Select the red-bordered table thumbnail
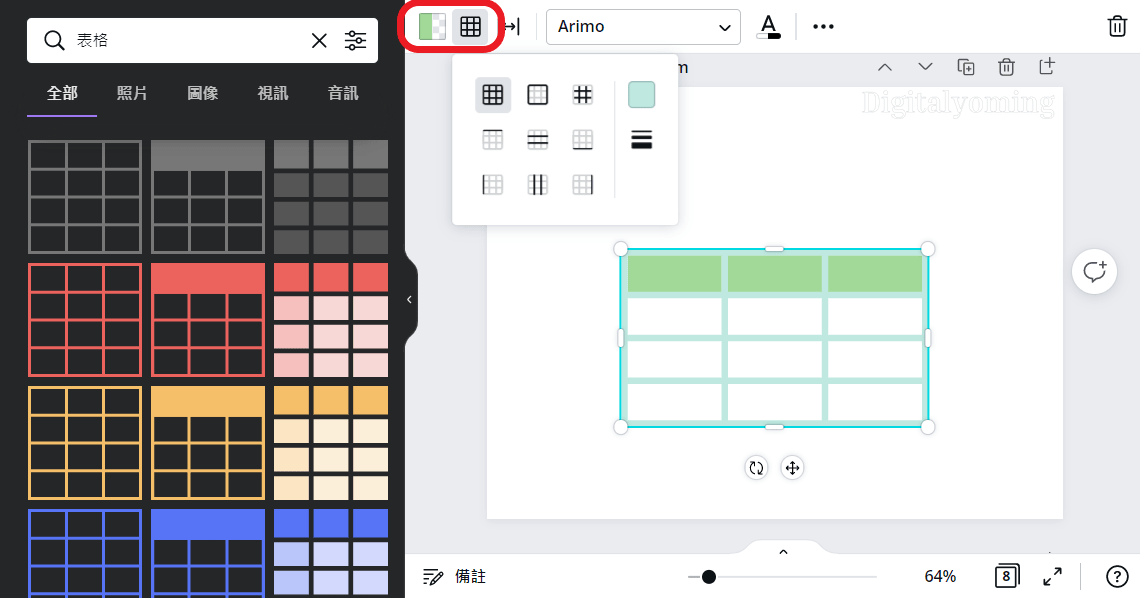The width and height of the screenshot is (1140, 598). click(85, 320)
